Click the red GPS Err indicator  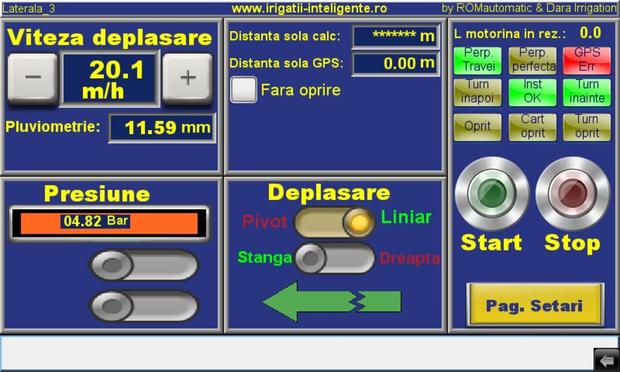[587, 60]
